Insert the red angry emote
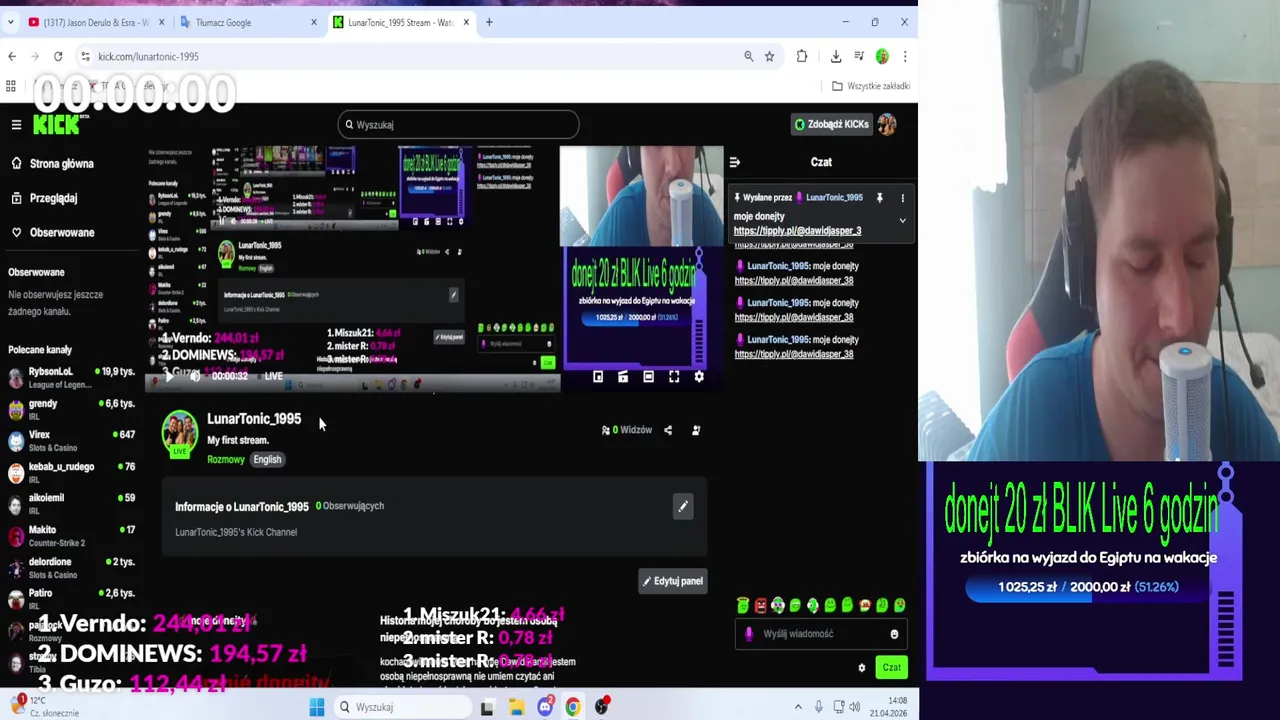This screenshot has width=1280, height=720. point(760,605)
